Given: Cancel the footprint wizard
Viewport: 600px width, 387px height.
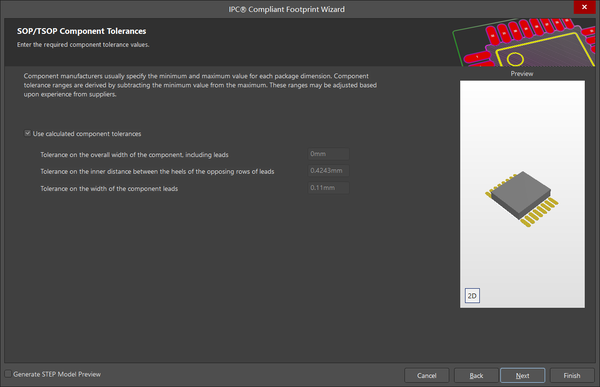Looking at the screenshot, I should tap(427, 376).
